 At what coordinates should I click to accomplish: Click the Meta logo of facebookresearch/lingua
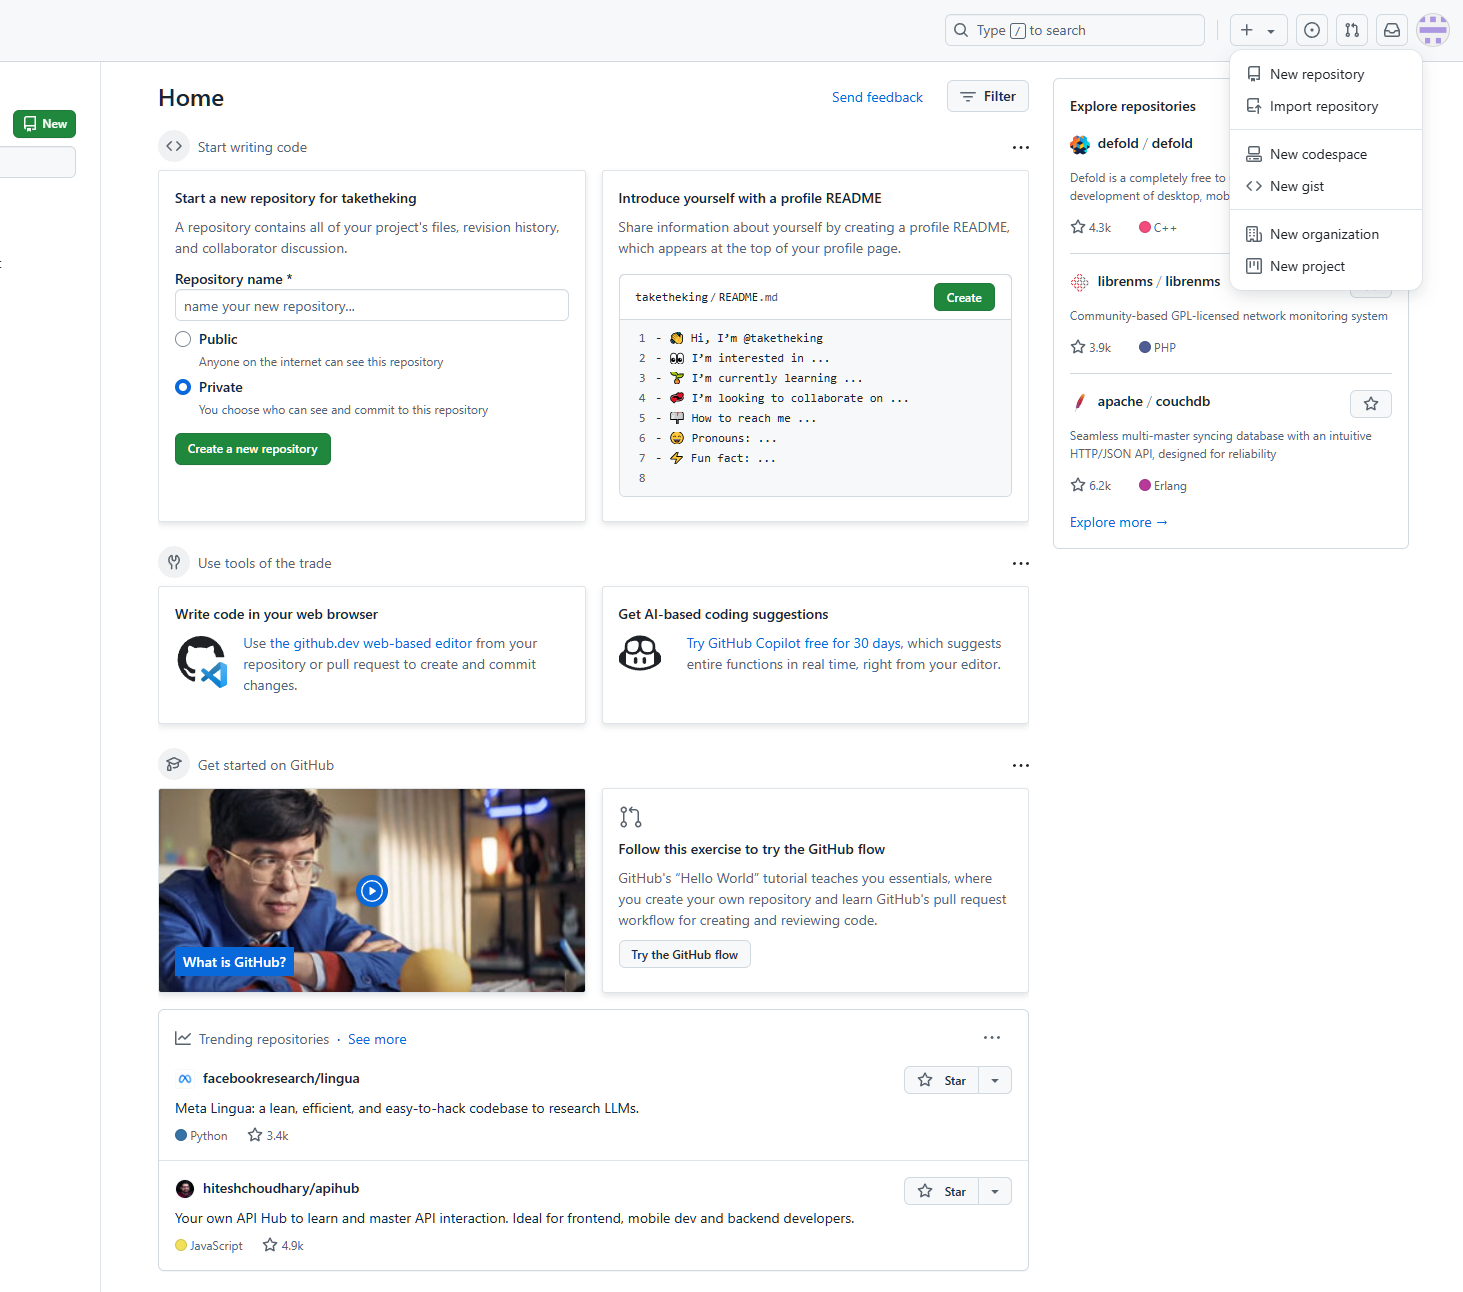(x=185, y=1079)
